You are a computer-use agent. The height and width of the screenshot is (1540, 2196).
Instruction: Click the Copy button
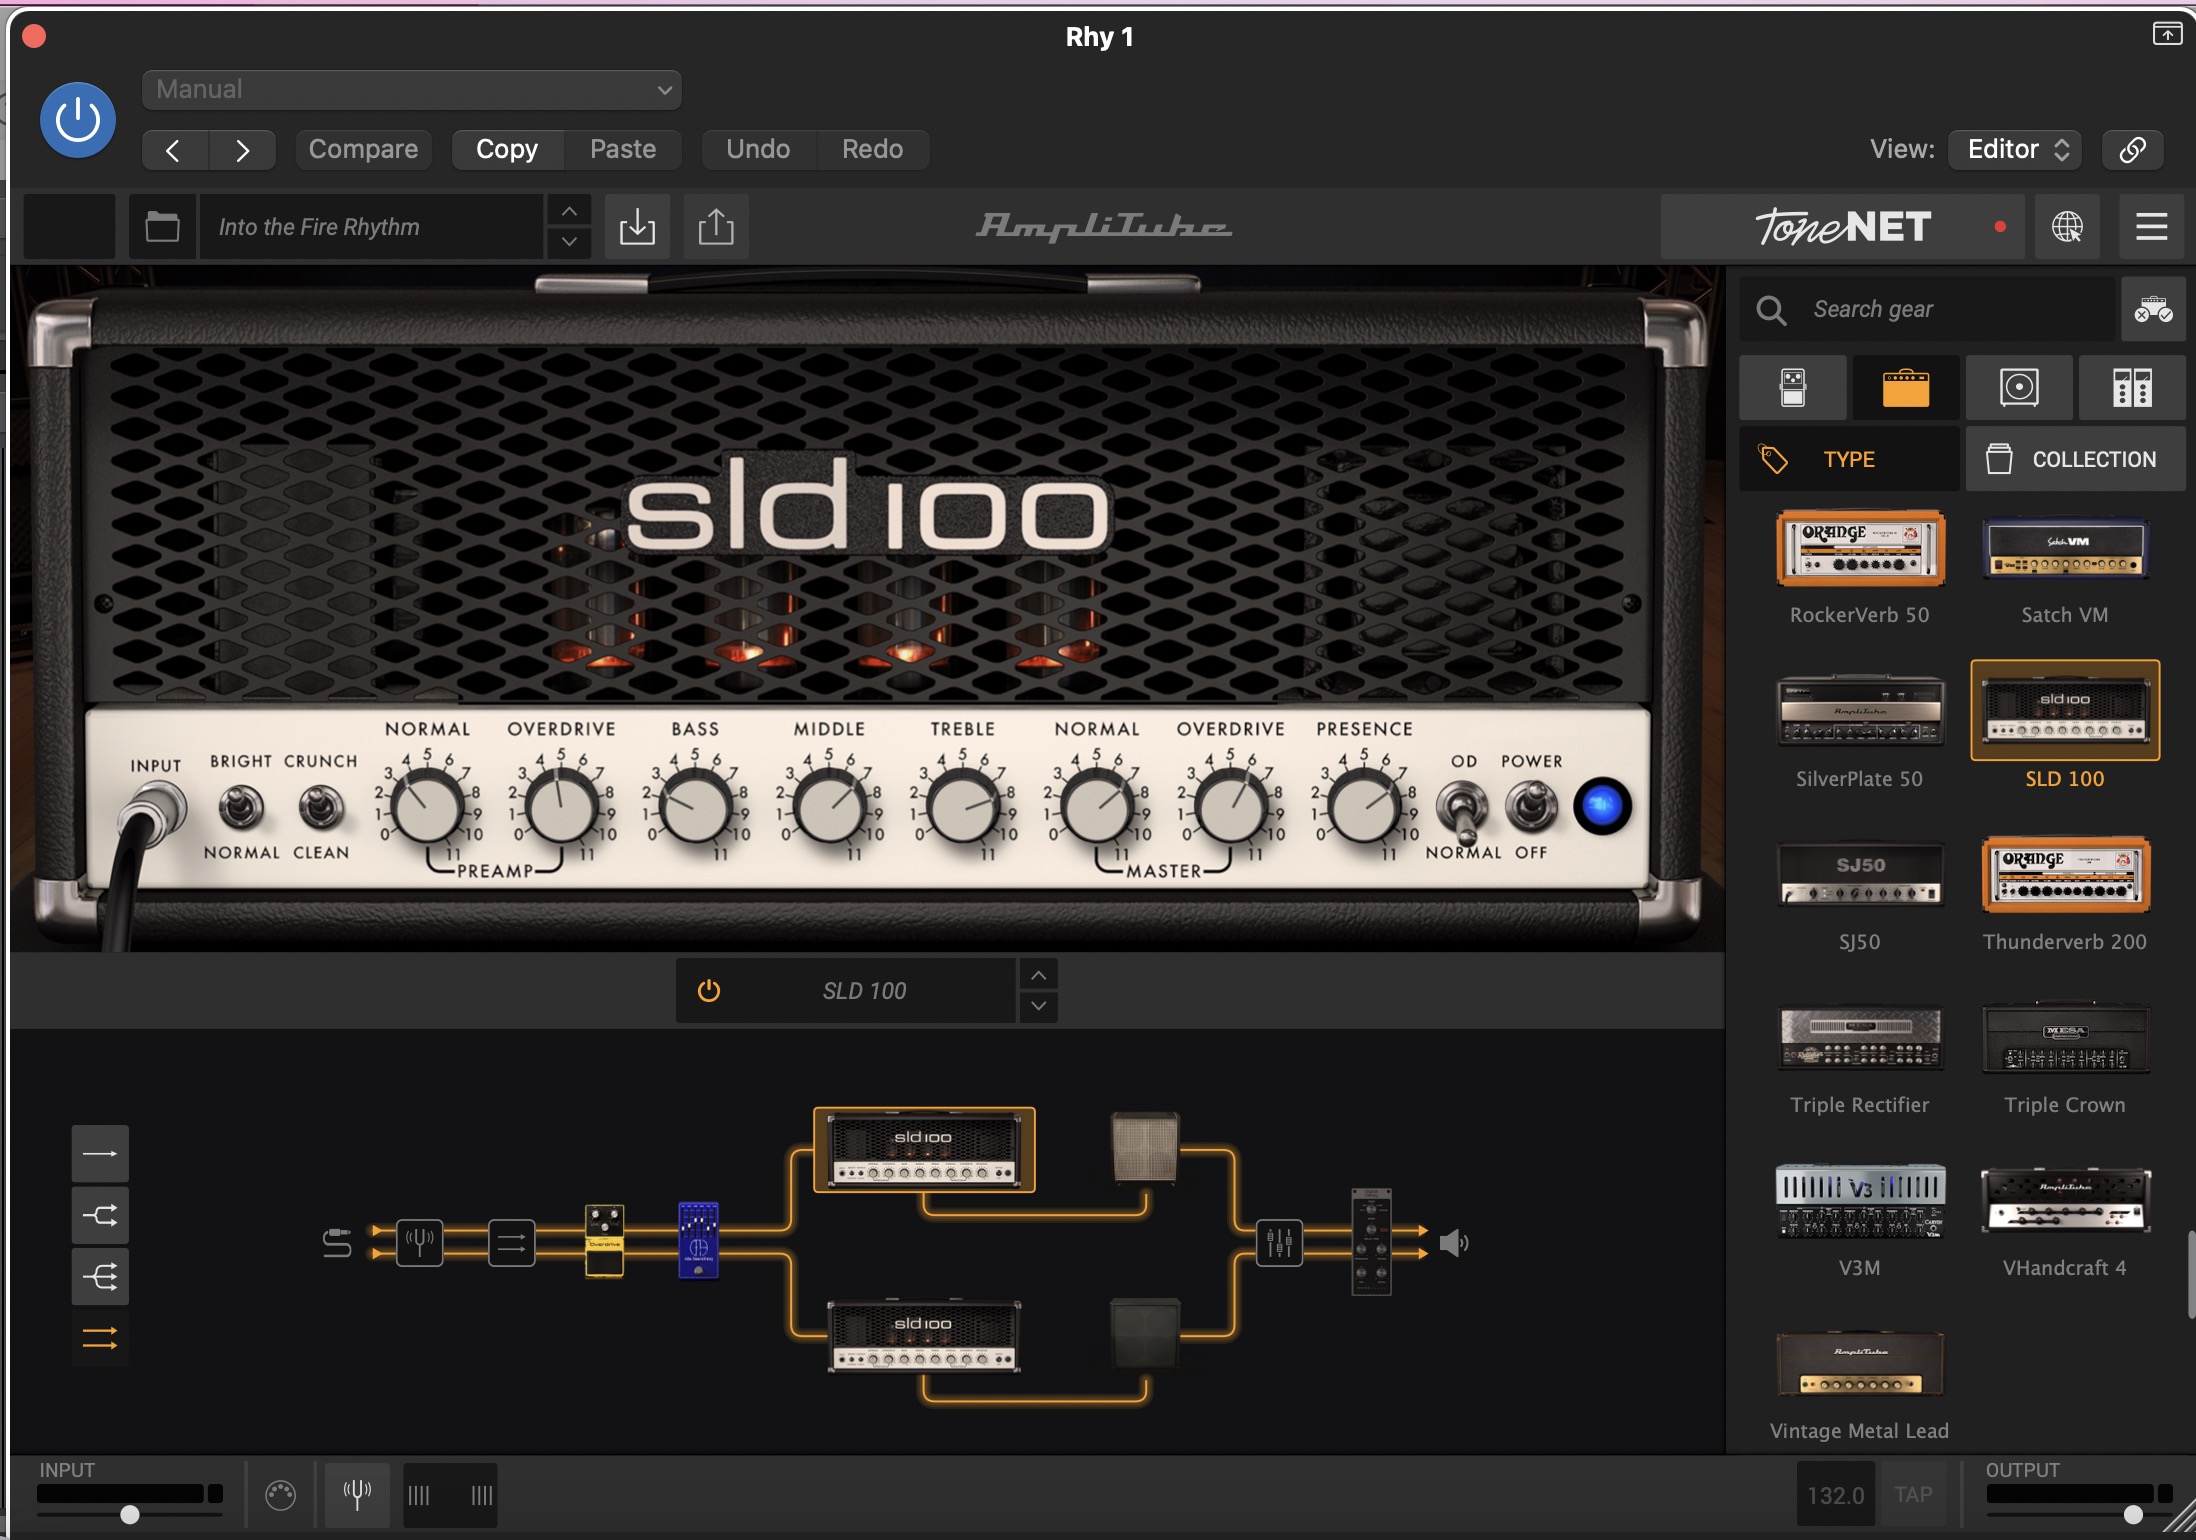click(x=507, y=150)
